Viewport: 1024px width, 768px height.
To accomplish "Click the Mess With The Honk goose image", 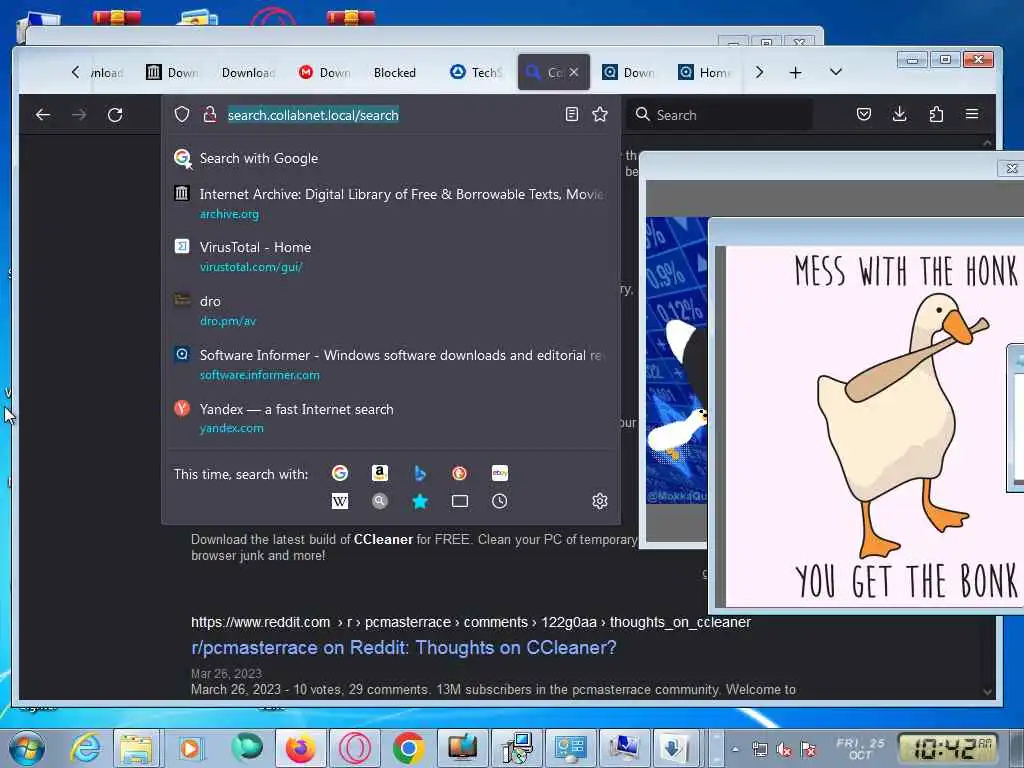I will 873,426.
